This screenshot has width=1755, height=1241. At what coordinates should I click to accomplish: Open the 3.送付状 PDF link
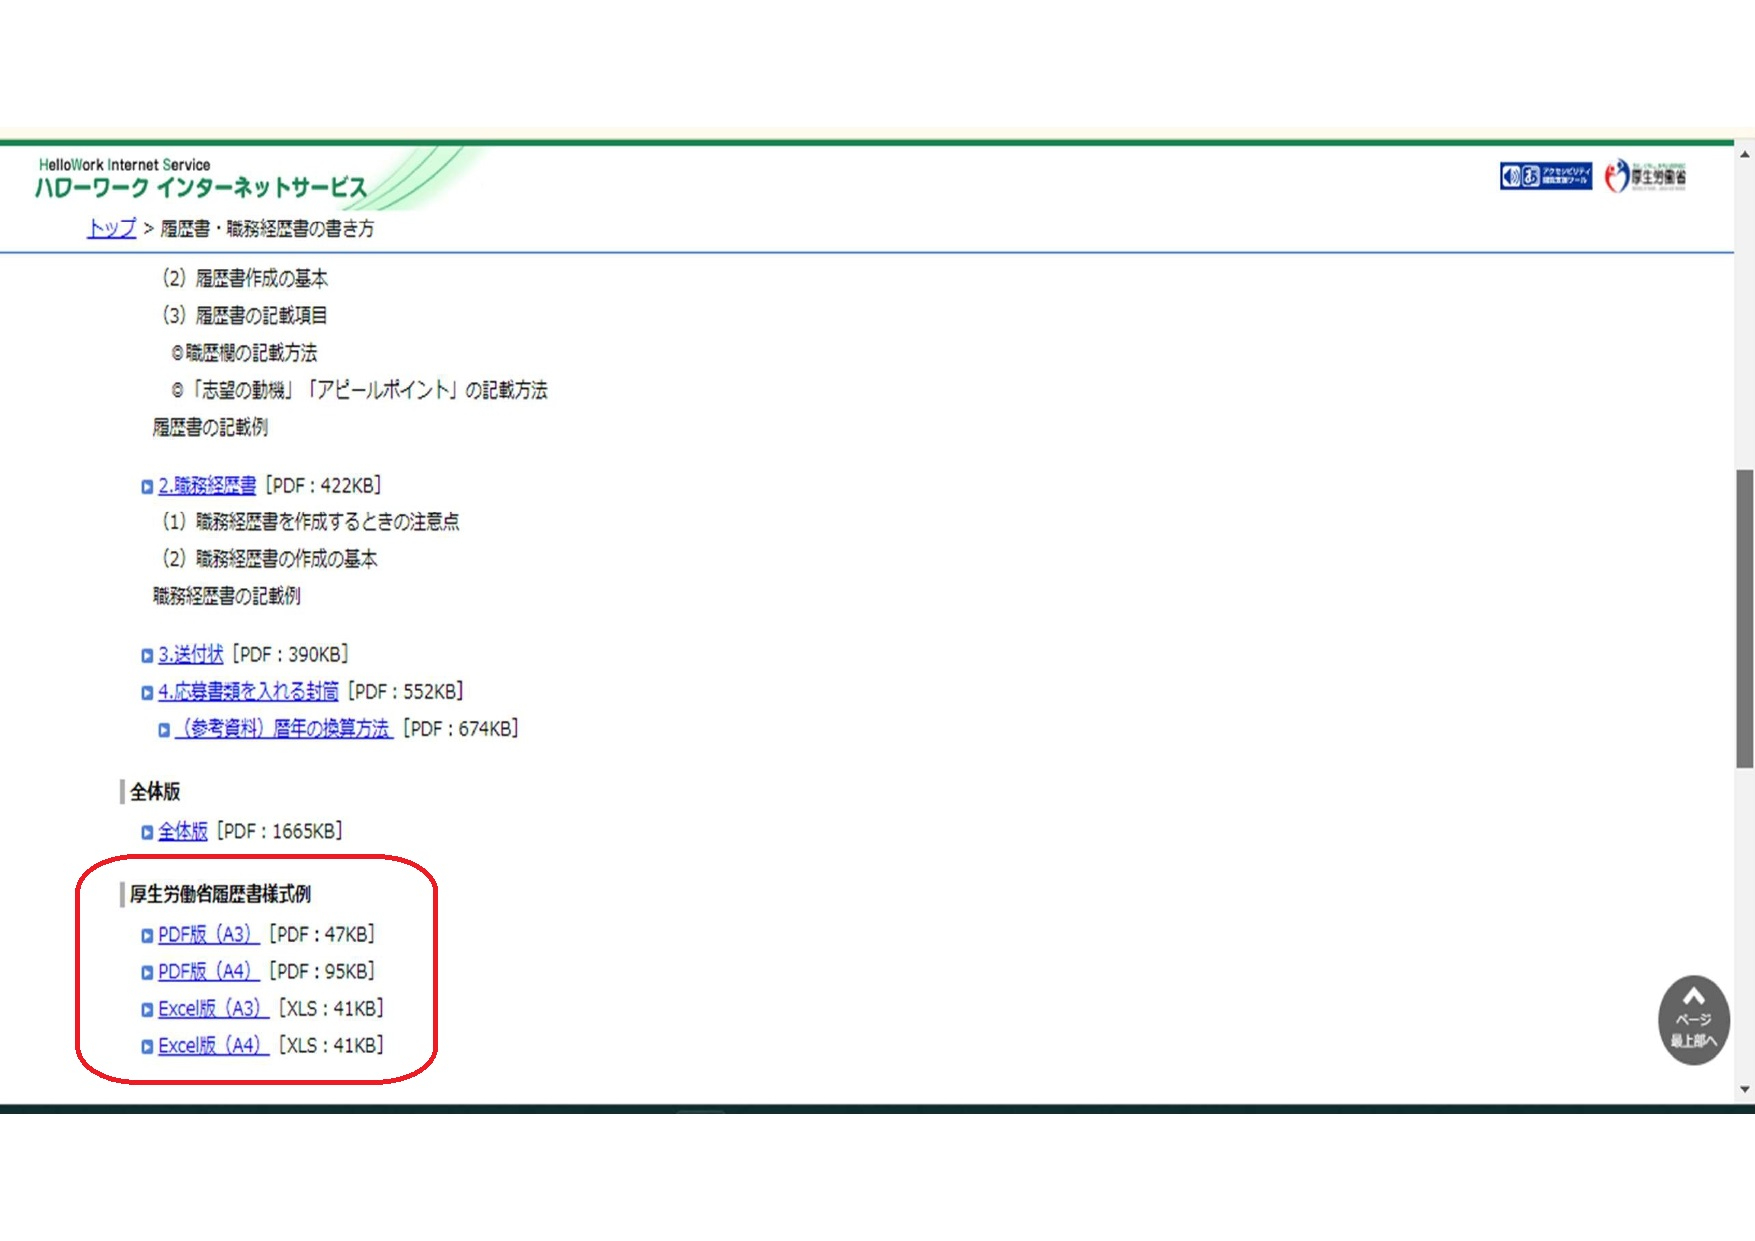pos(190,655)
